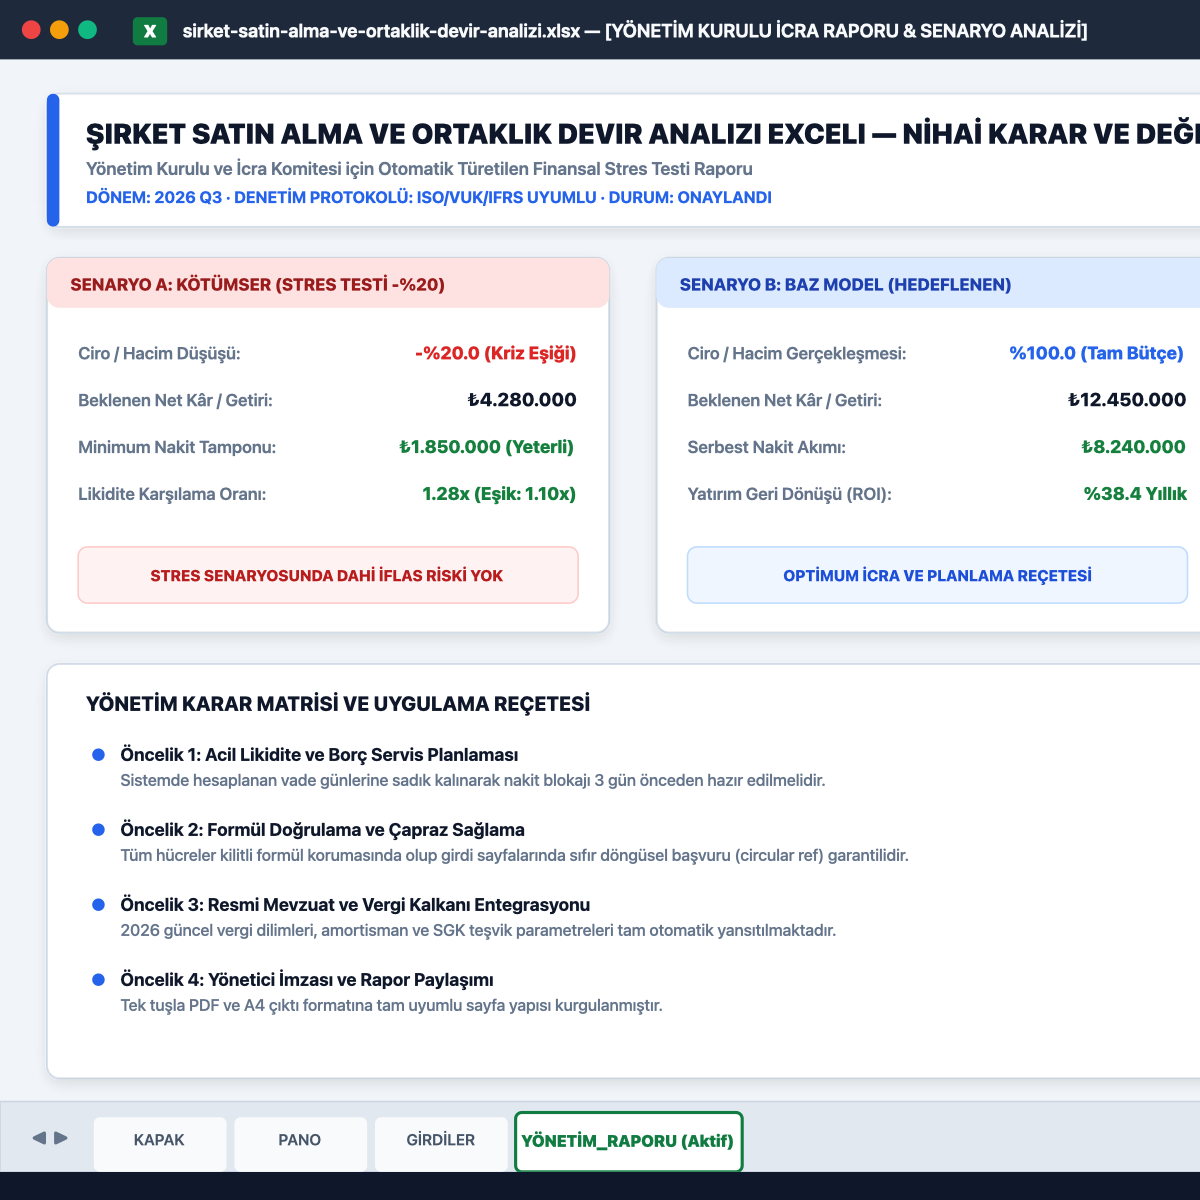
Task: Click the 'SENARYO B: BAZ MODEL' card header
Action: pos(928,284)
